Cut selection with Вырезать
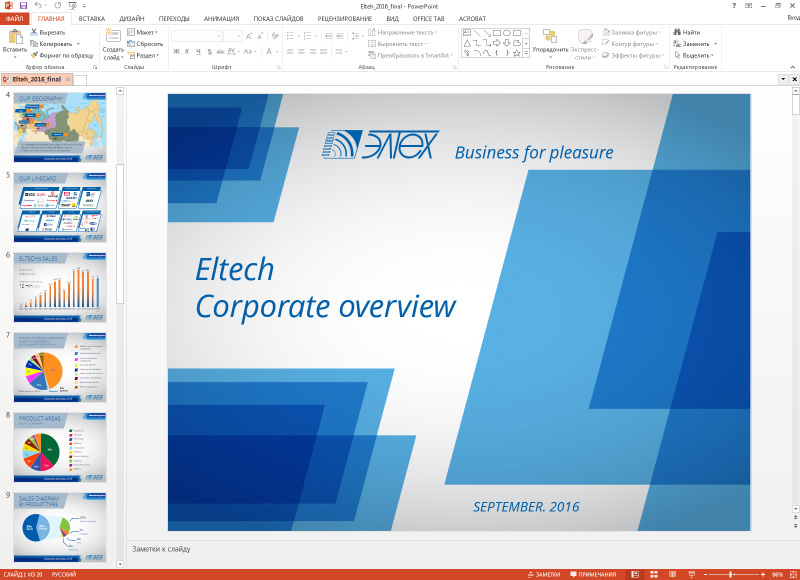The image size is (800, 580). click(48, 32)
